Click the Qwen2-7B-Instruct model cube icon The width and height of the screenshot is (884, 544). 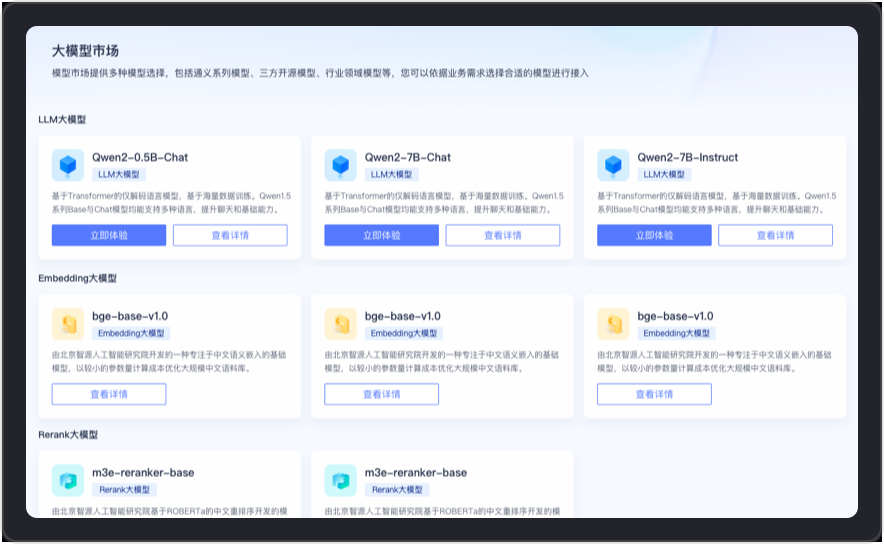point(613,165)
